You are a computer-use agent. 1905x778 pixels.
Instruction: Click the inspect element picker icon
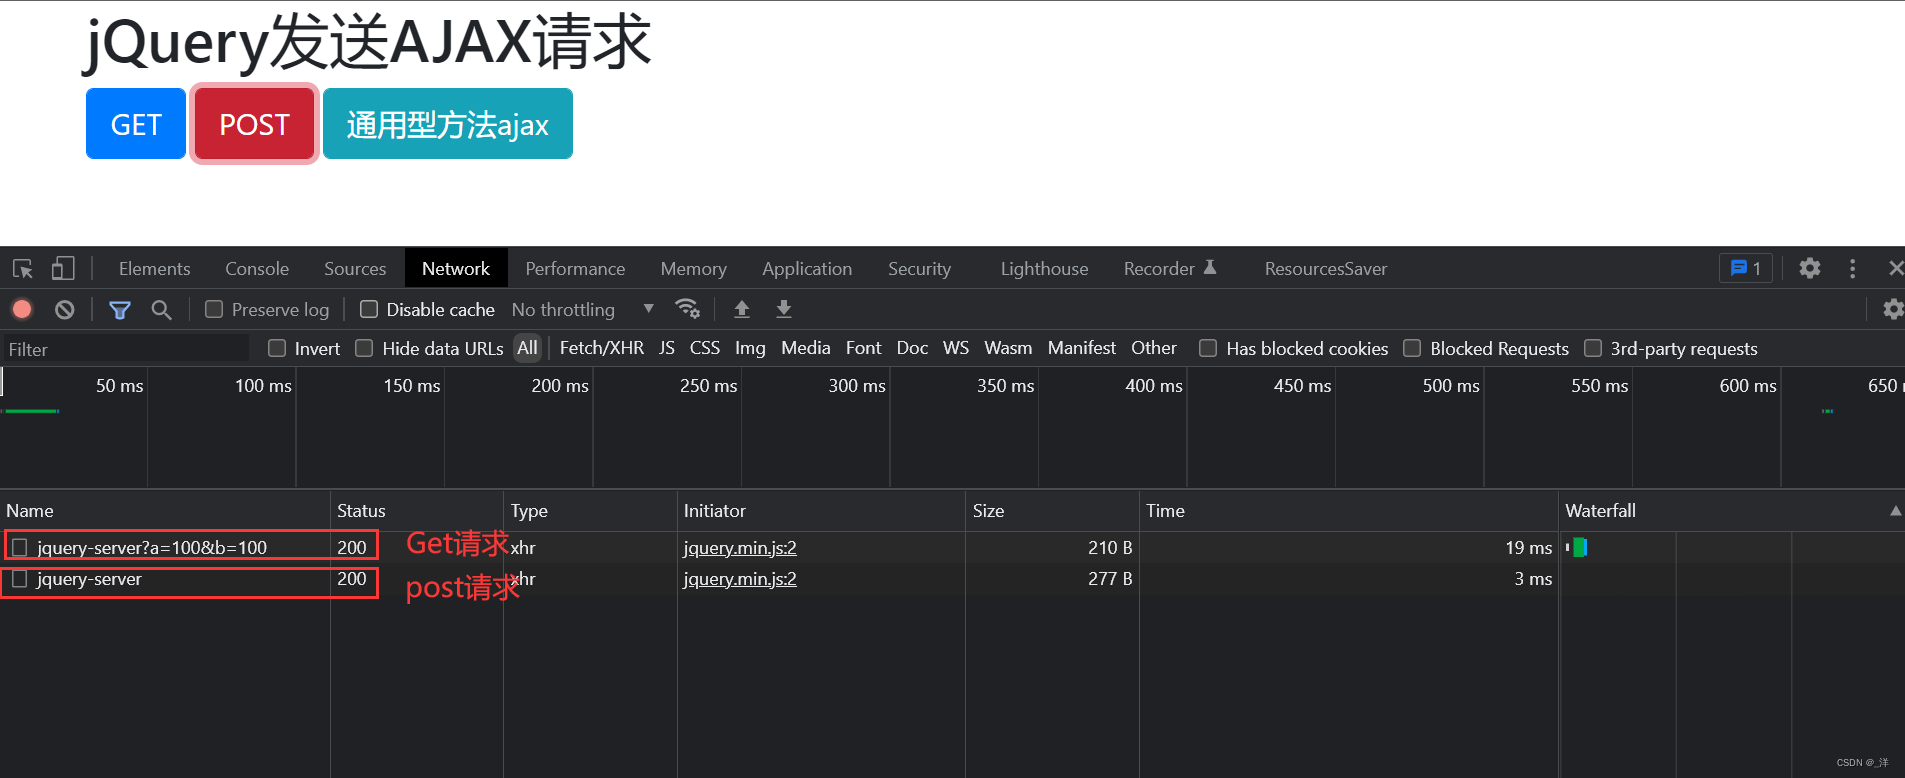click(x=23, y=268)
